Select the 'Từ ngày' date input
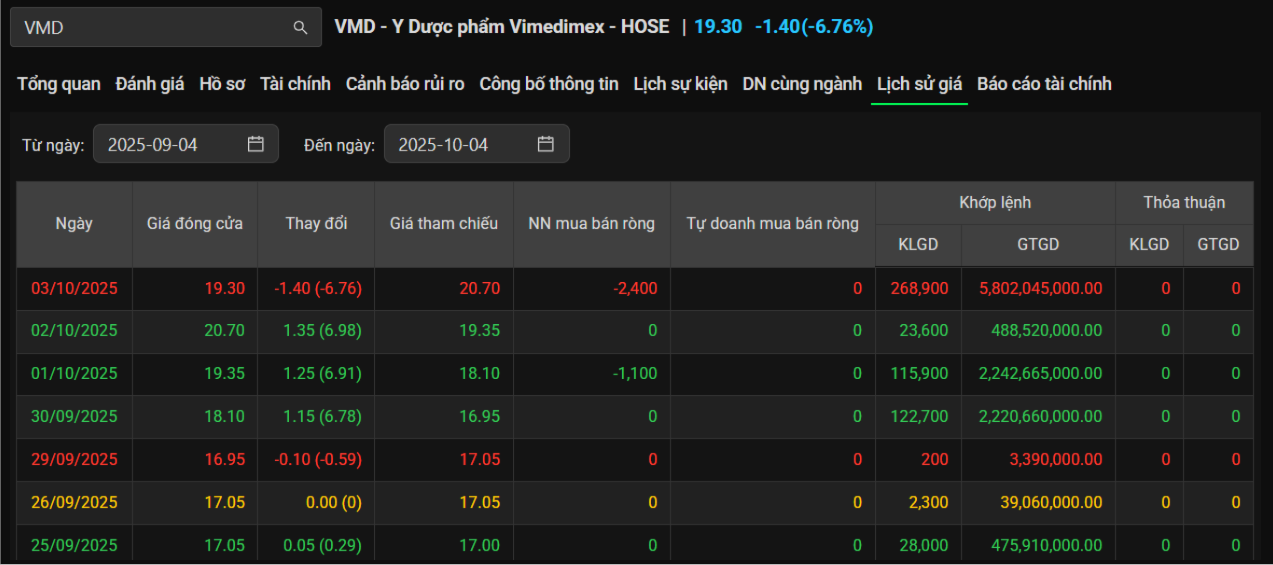Viewport: 1273px width, 565px height. (170, 144)
